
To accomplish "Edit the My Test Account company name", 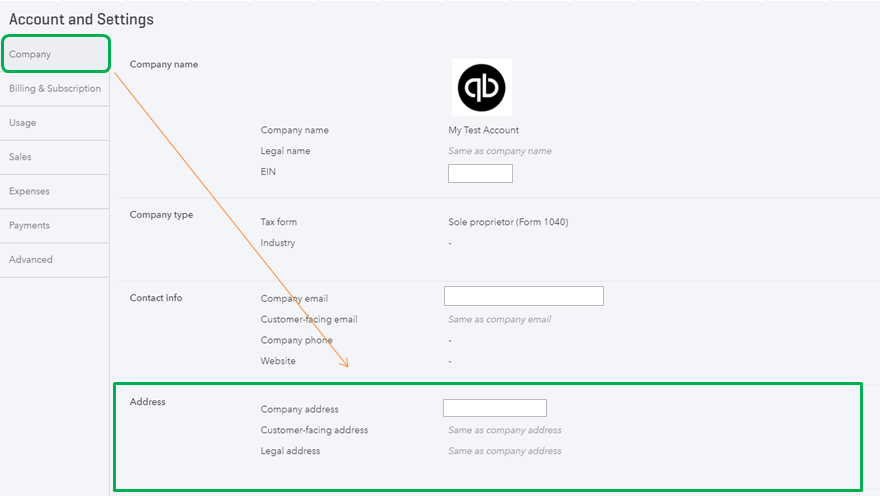I will (483, 130).
